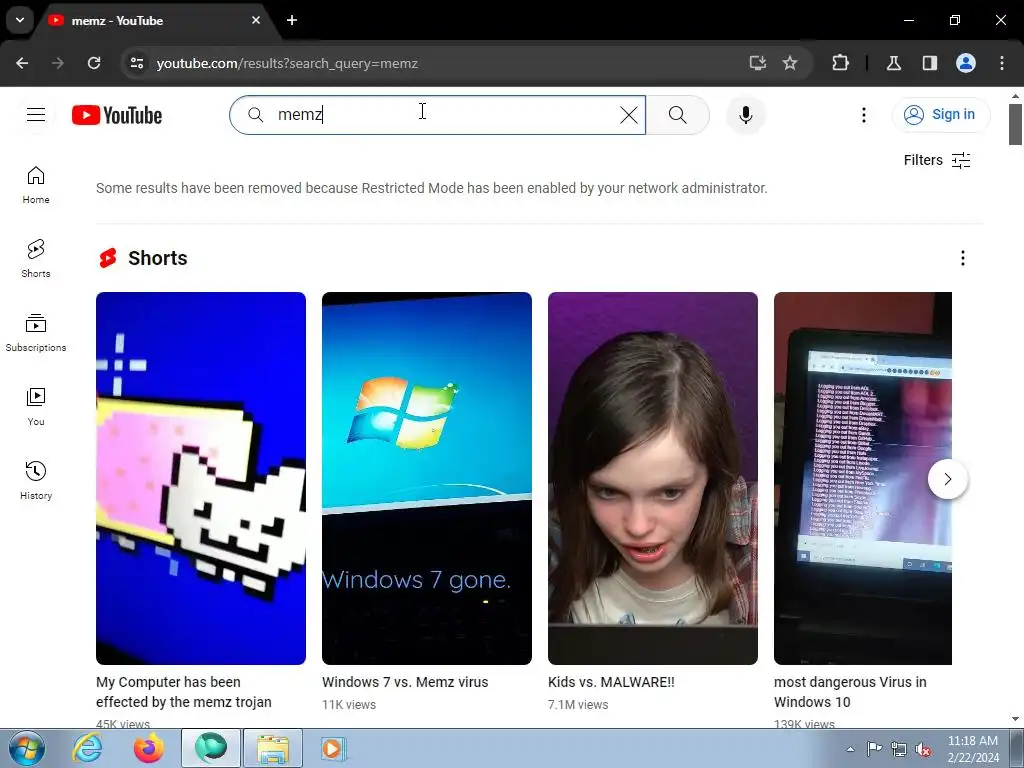Select the memz - YouTube tab
Screen dimensions: 1024x768
point(155,21)
